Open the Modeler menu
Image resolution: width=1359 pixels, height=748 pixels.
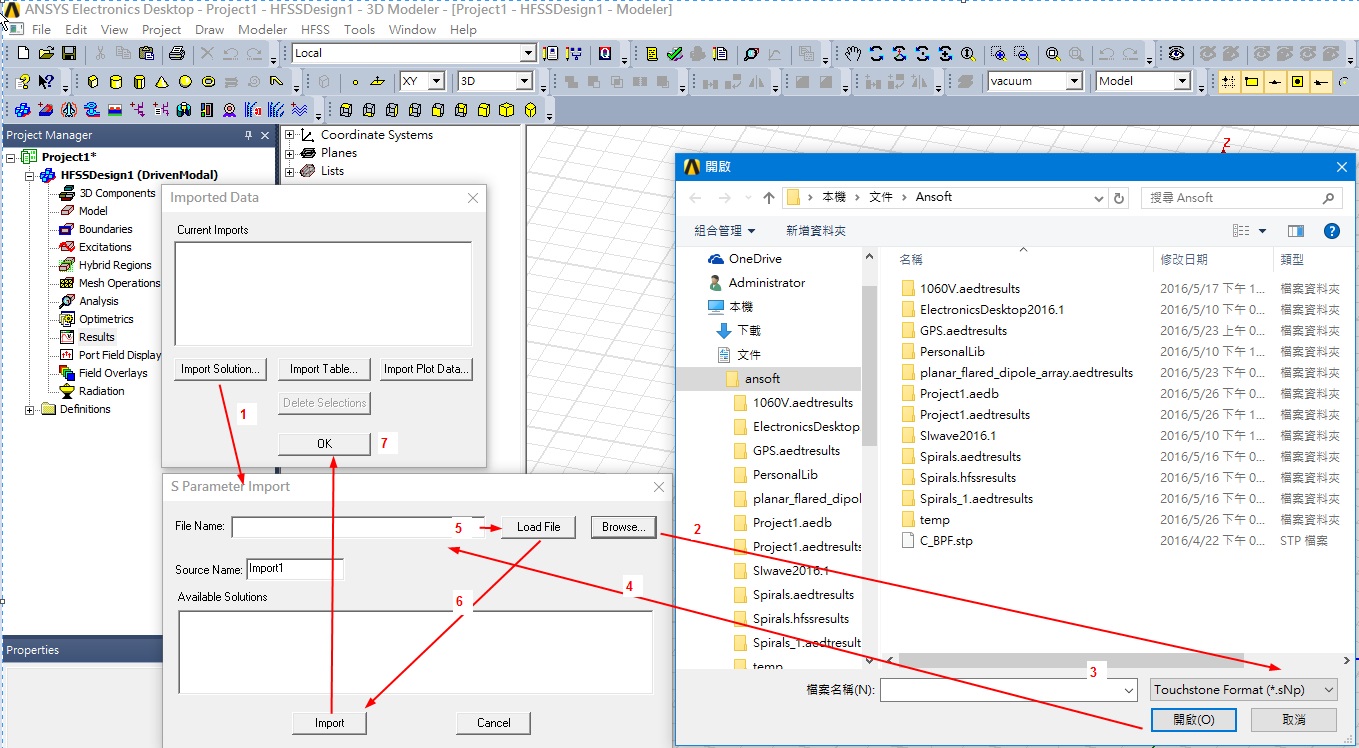[263, 30]
